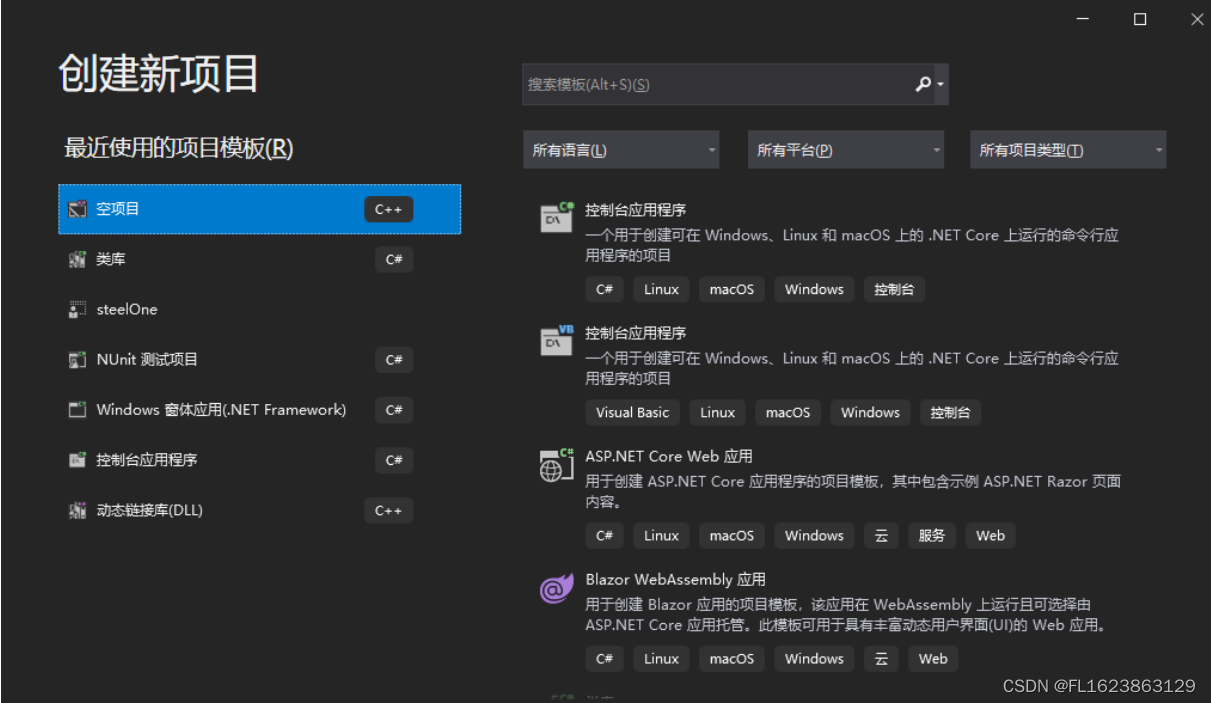The image size is (1211, 703).
Task: Click the macOS tag on VB console app
Action: tap(788, 412)
